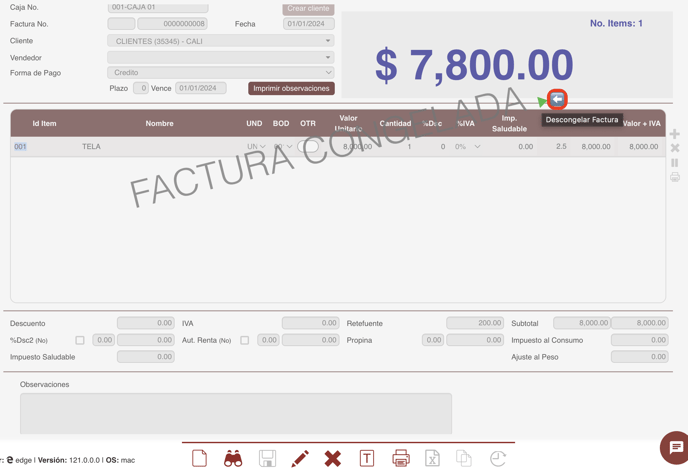Screen dimensions: 688x471
Task: Open the Cliente dropdown
Action: point(221,41)
